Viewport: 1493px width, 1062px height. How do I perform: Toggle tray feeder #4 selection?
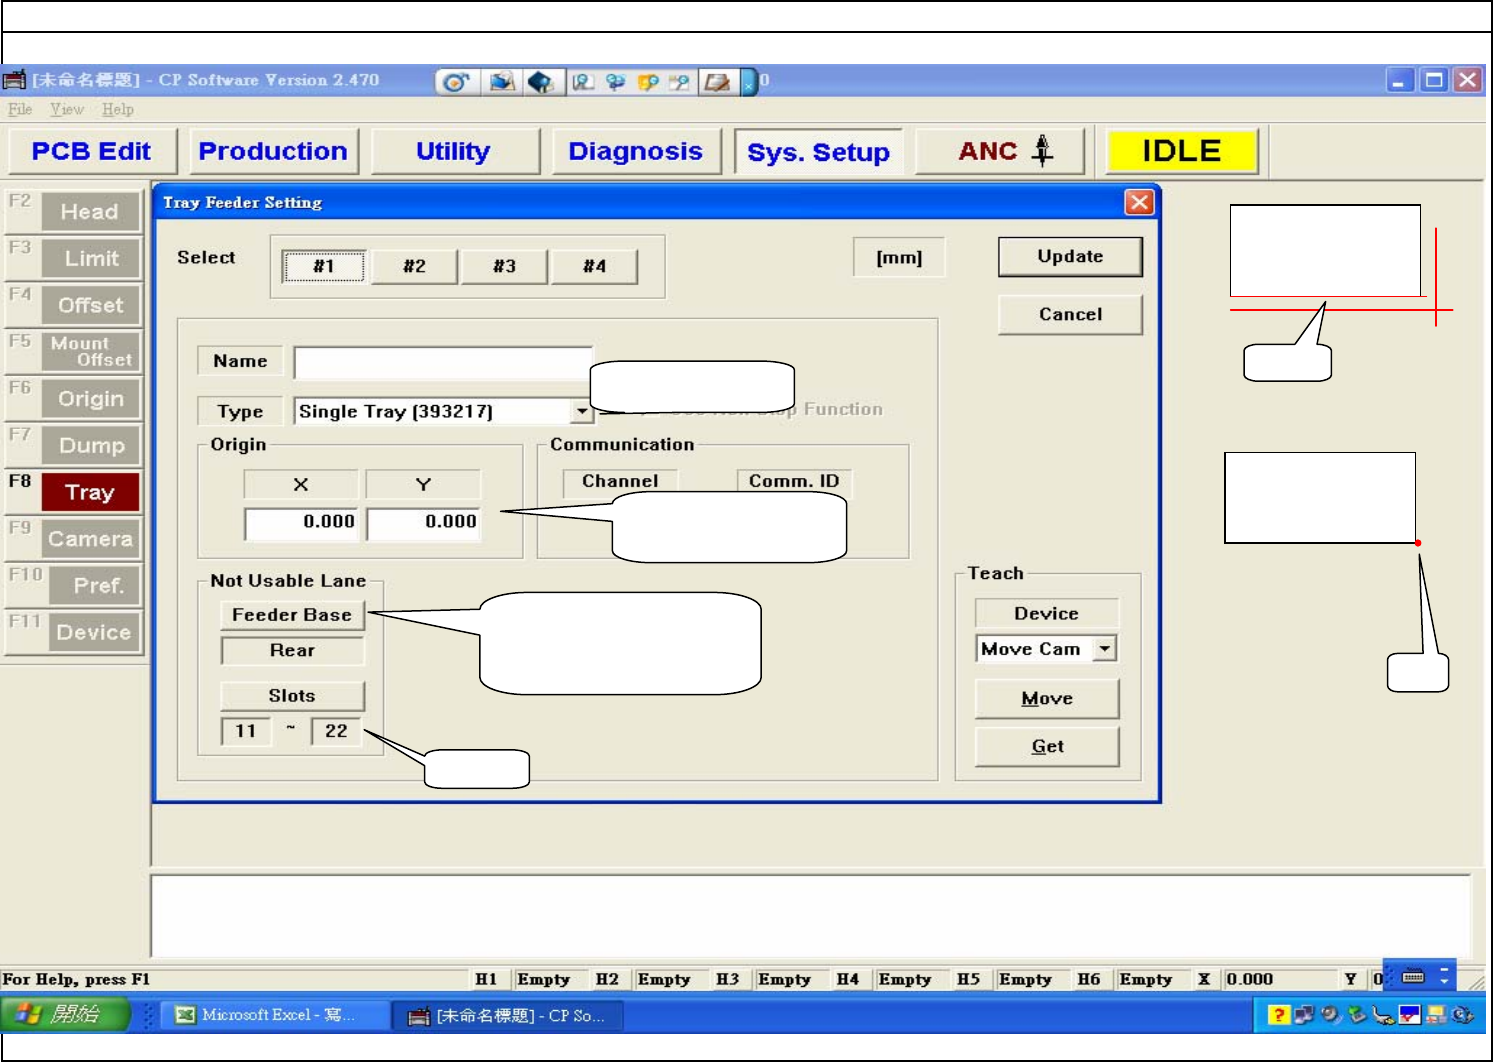(594, 266)
